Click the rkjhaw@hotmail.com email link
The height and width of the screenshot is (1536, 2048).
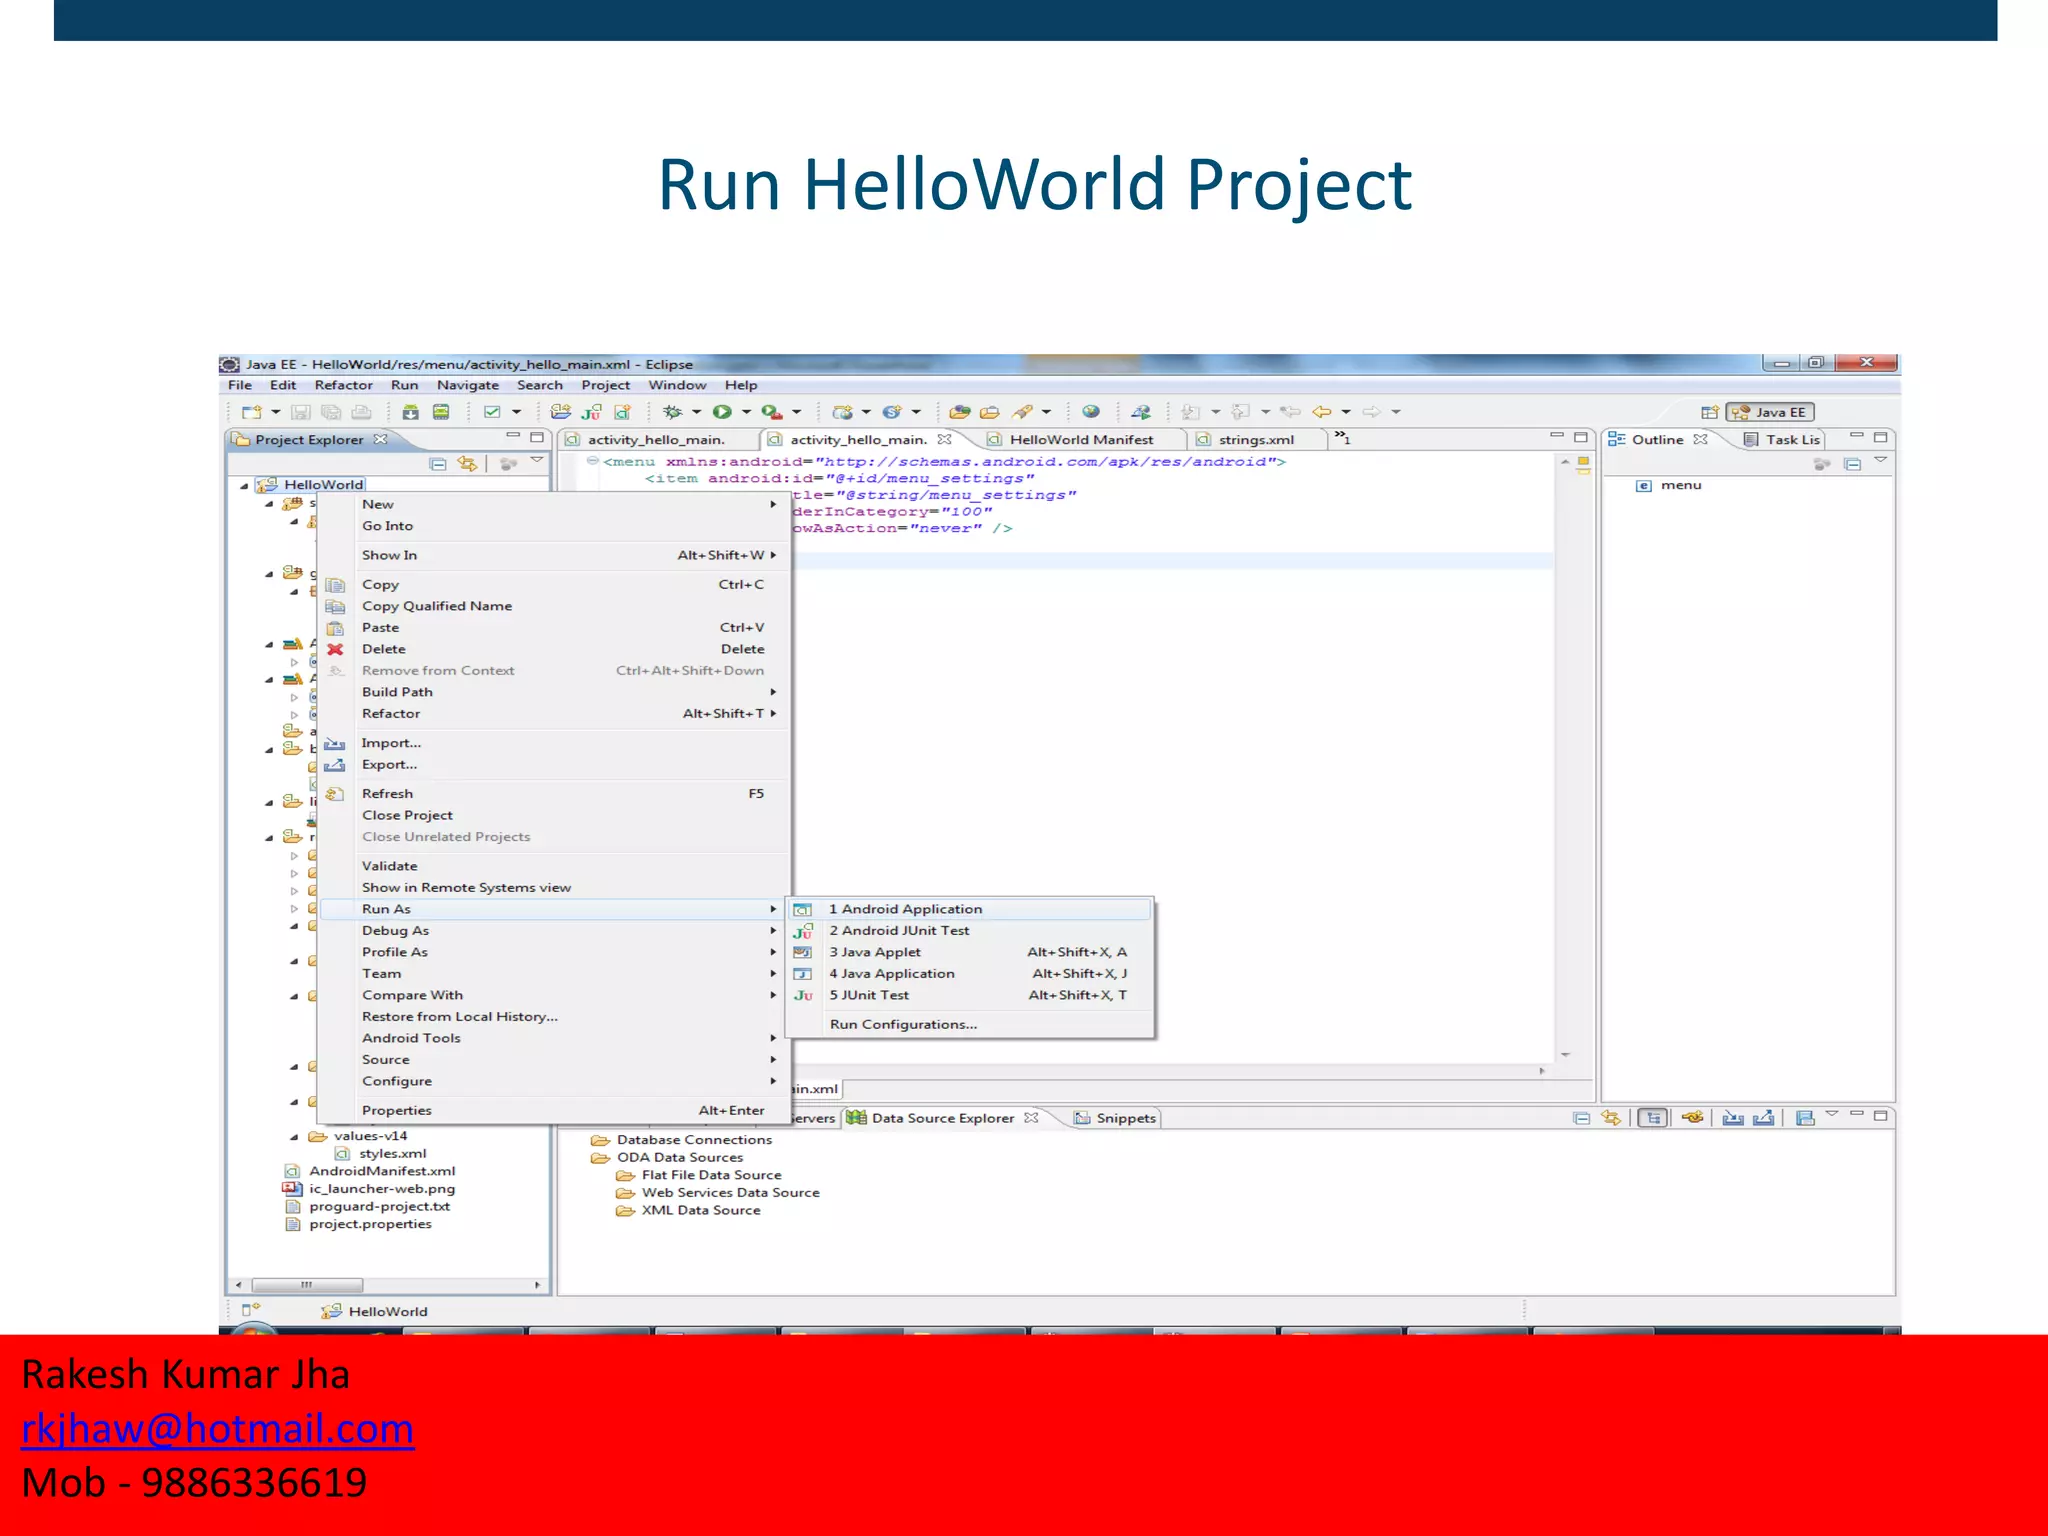point(217,1429)
